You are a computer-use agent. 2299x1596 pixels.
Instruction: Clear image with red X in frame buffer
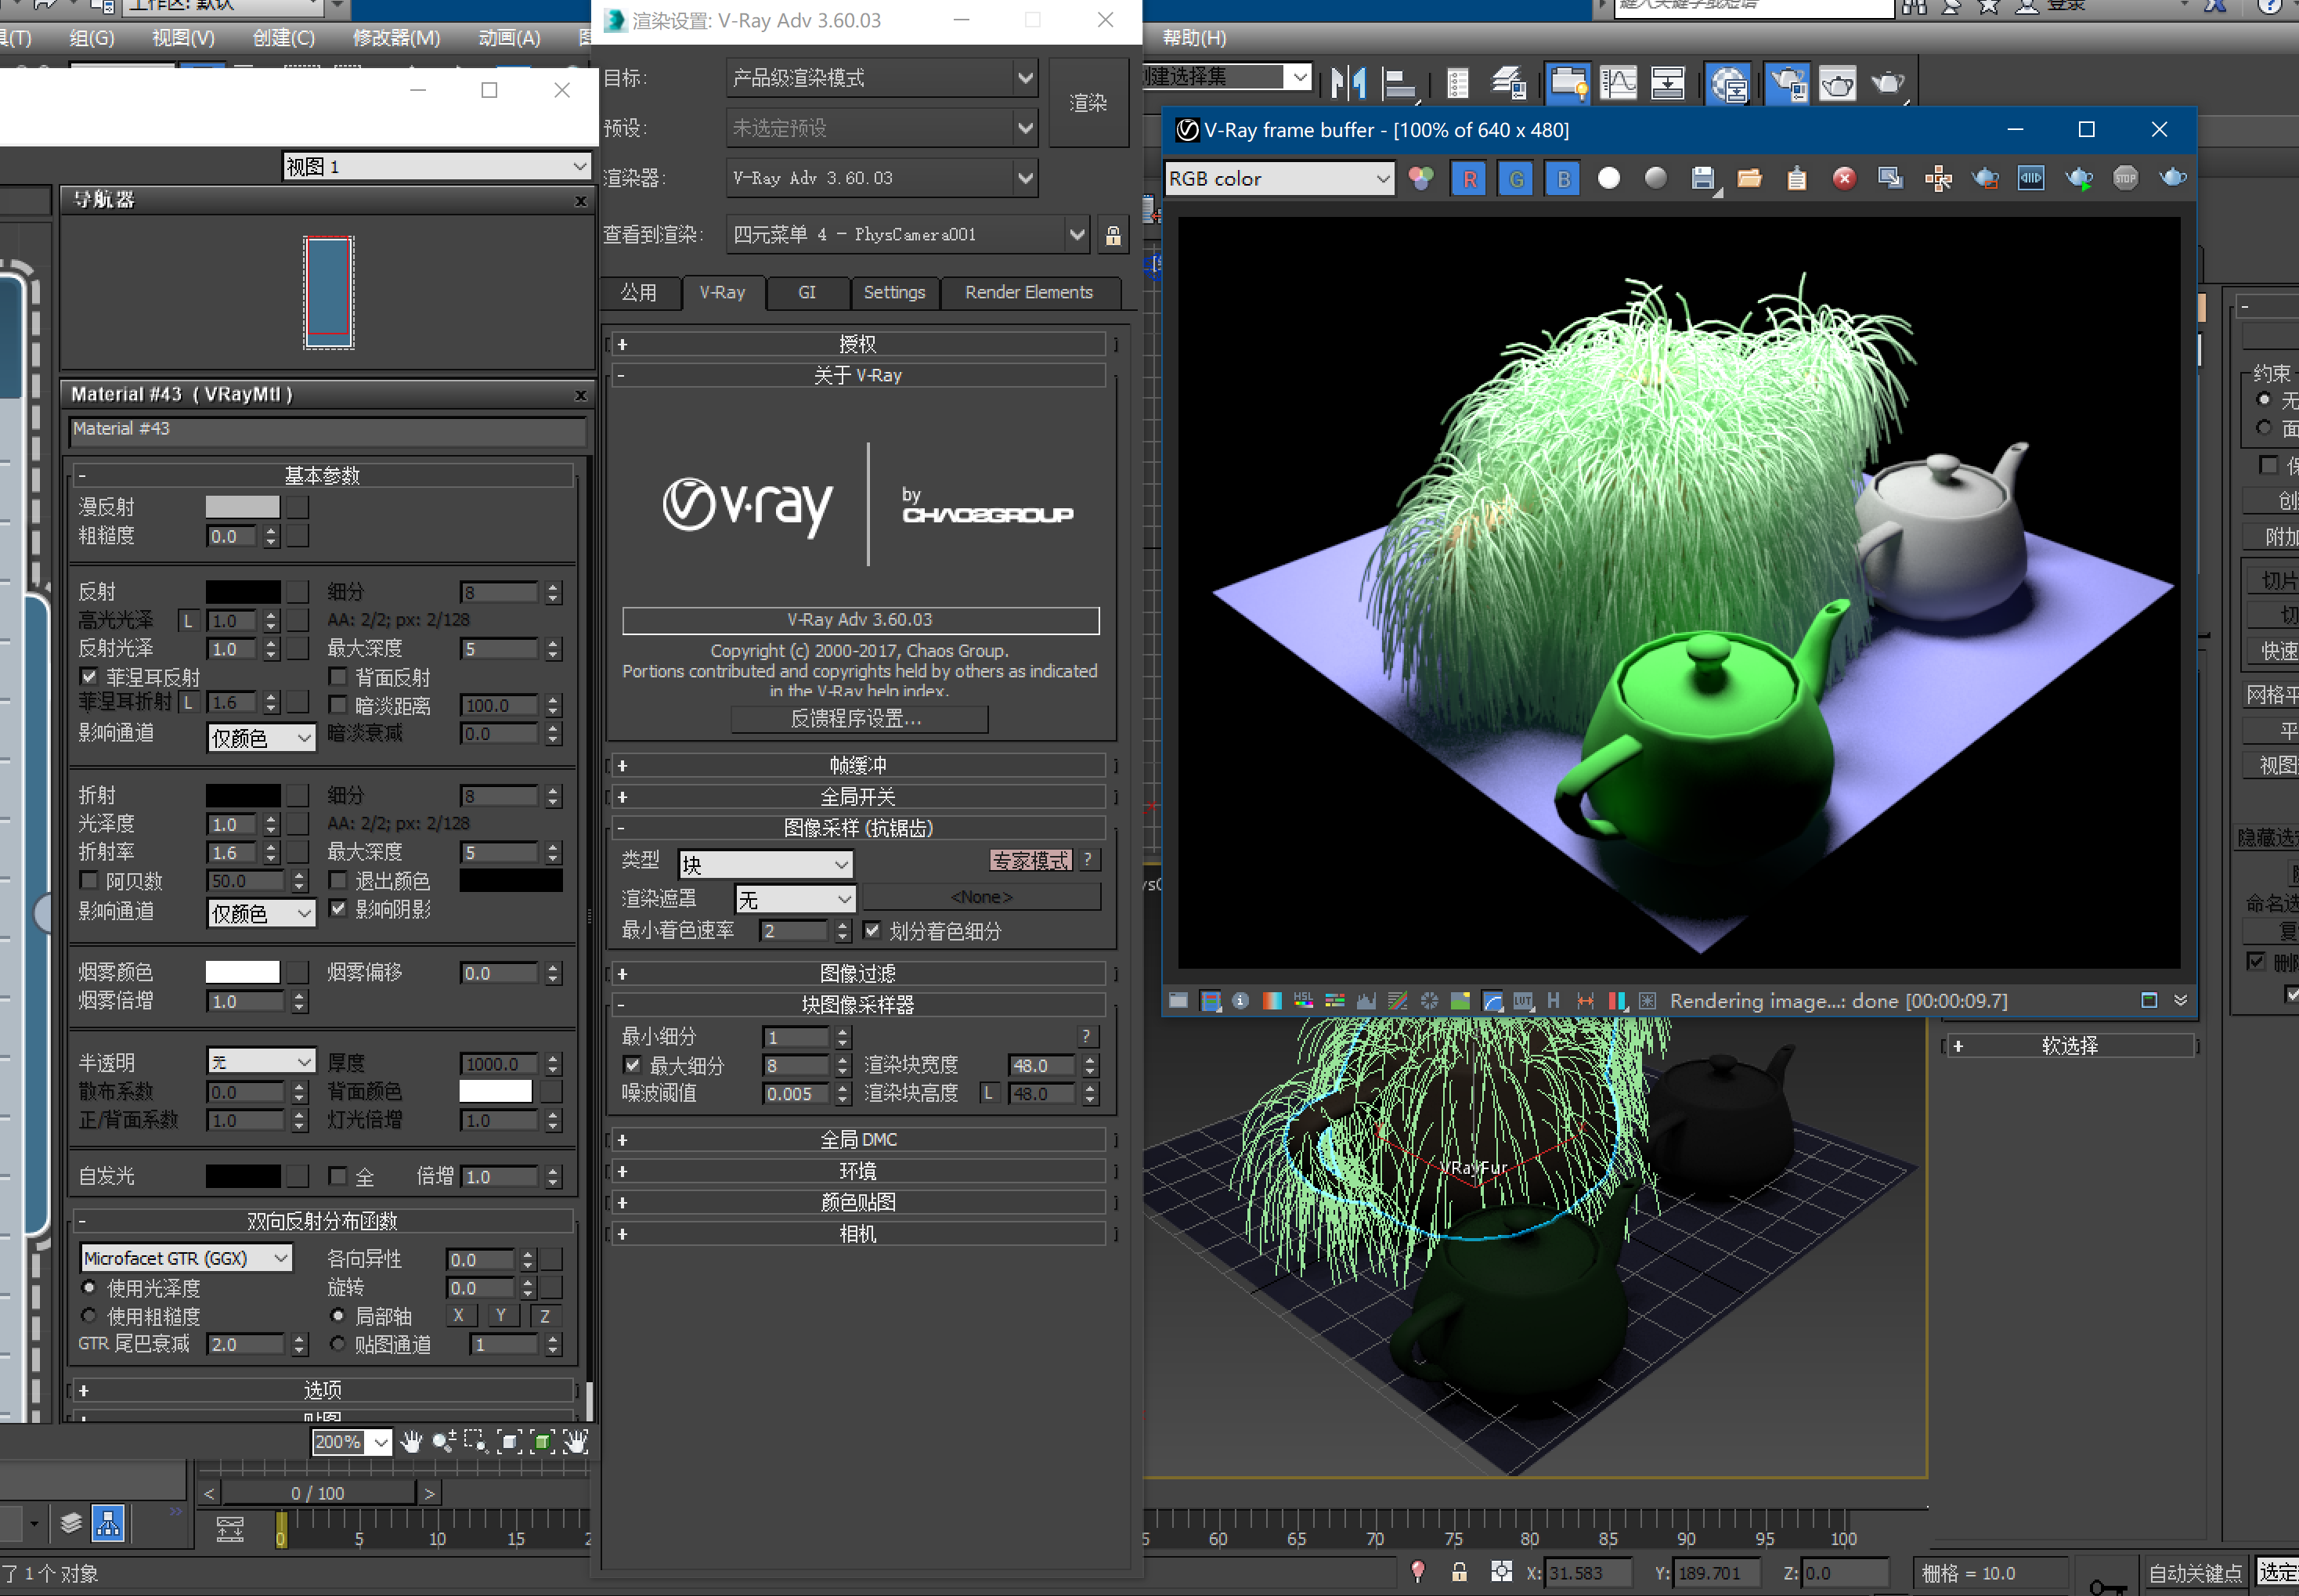pyautogui.click(x=1844, y=179)
